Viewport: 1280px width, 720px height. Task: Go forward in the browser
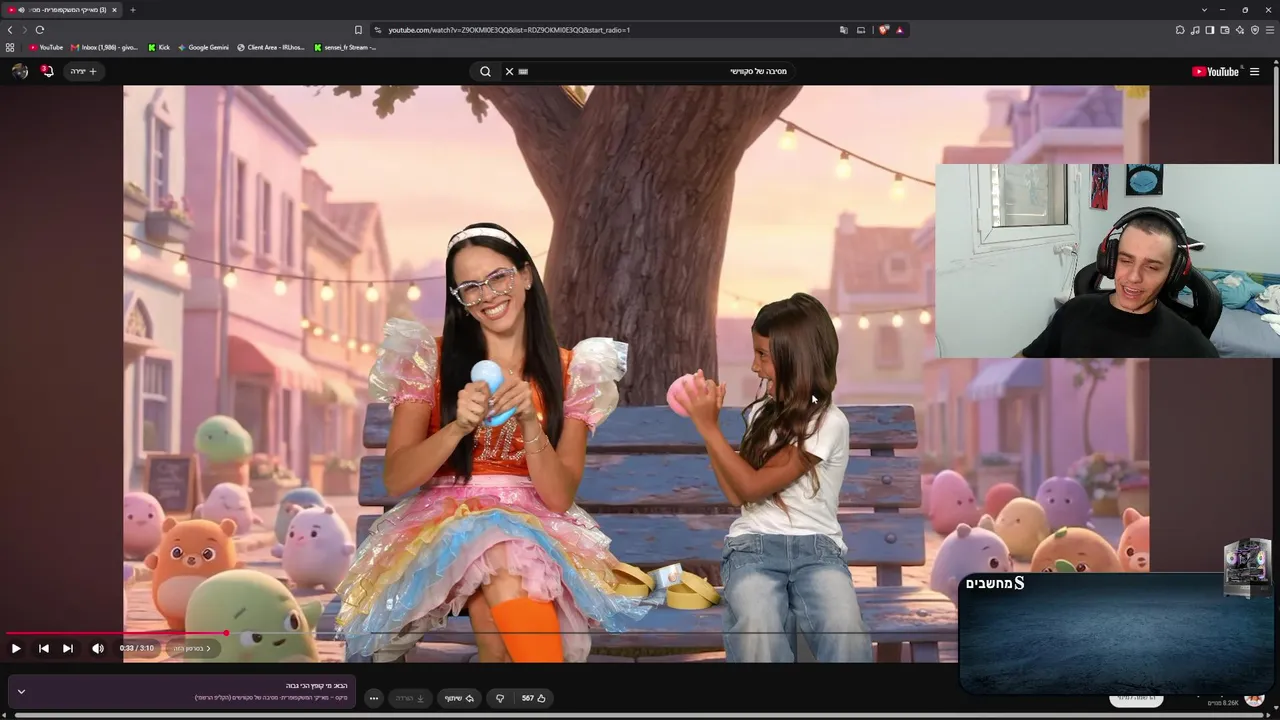pyautogui.click(x=24, y=30)
